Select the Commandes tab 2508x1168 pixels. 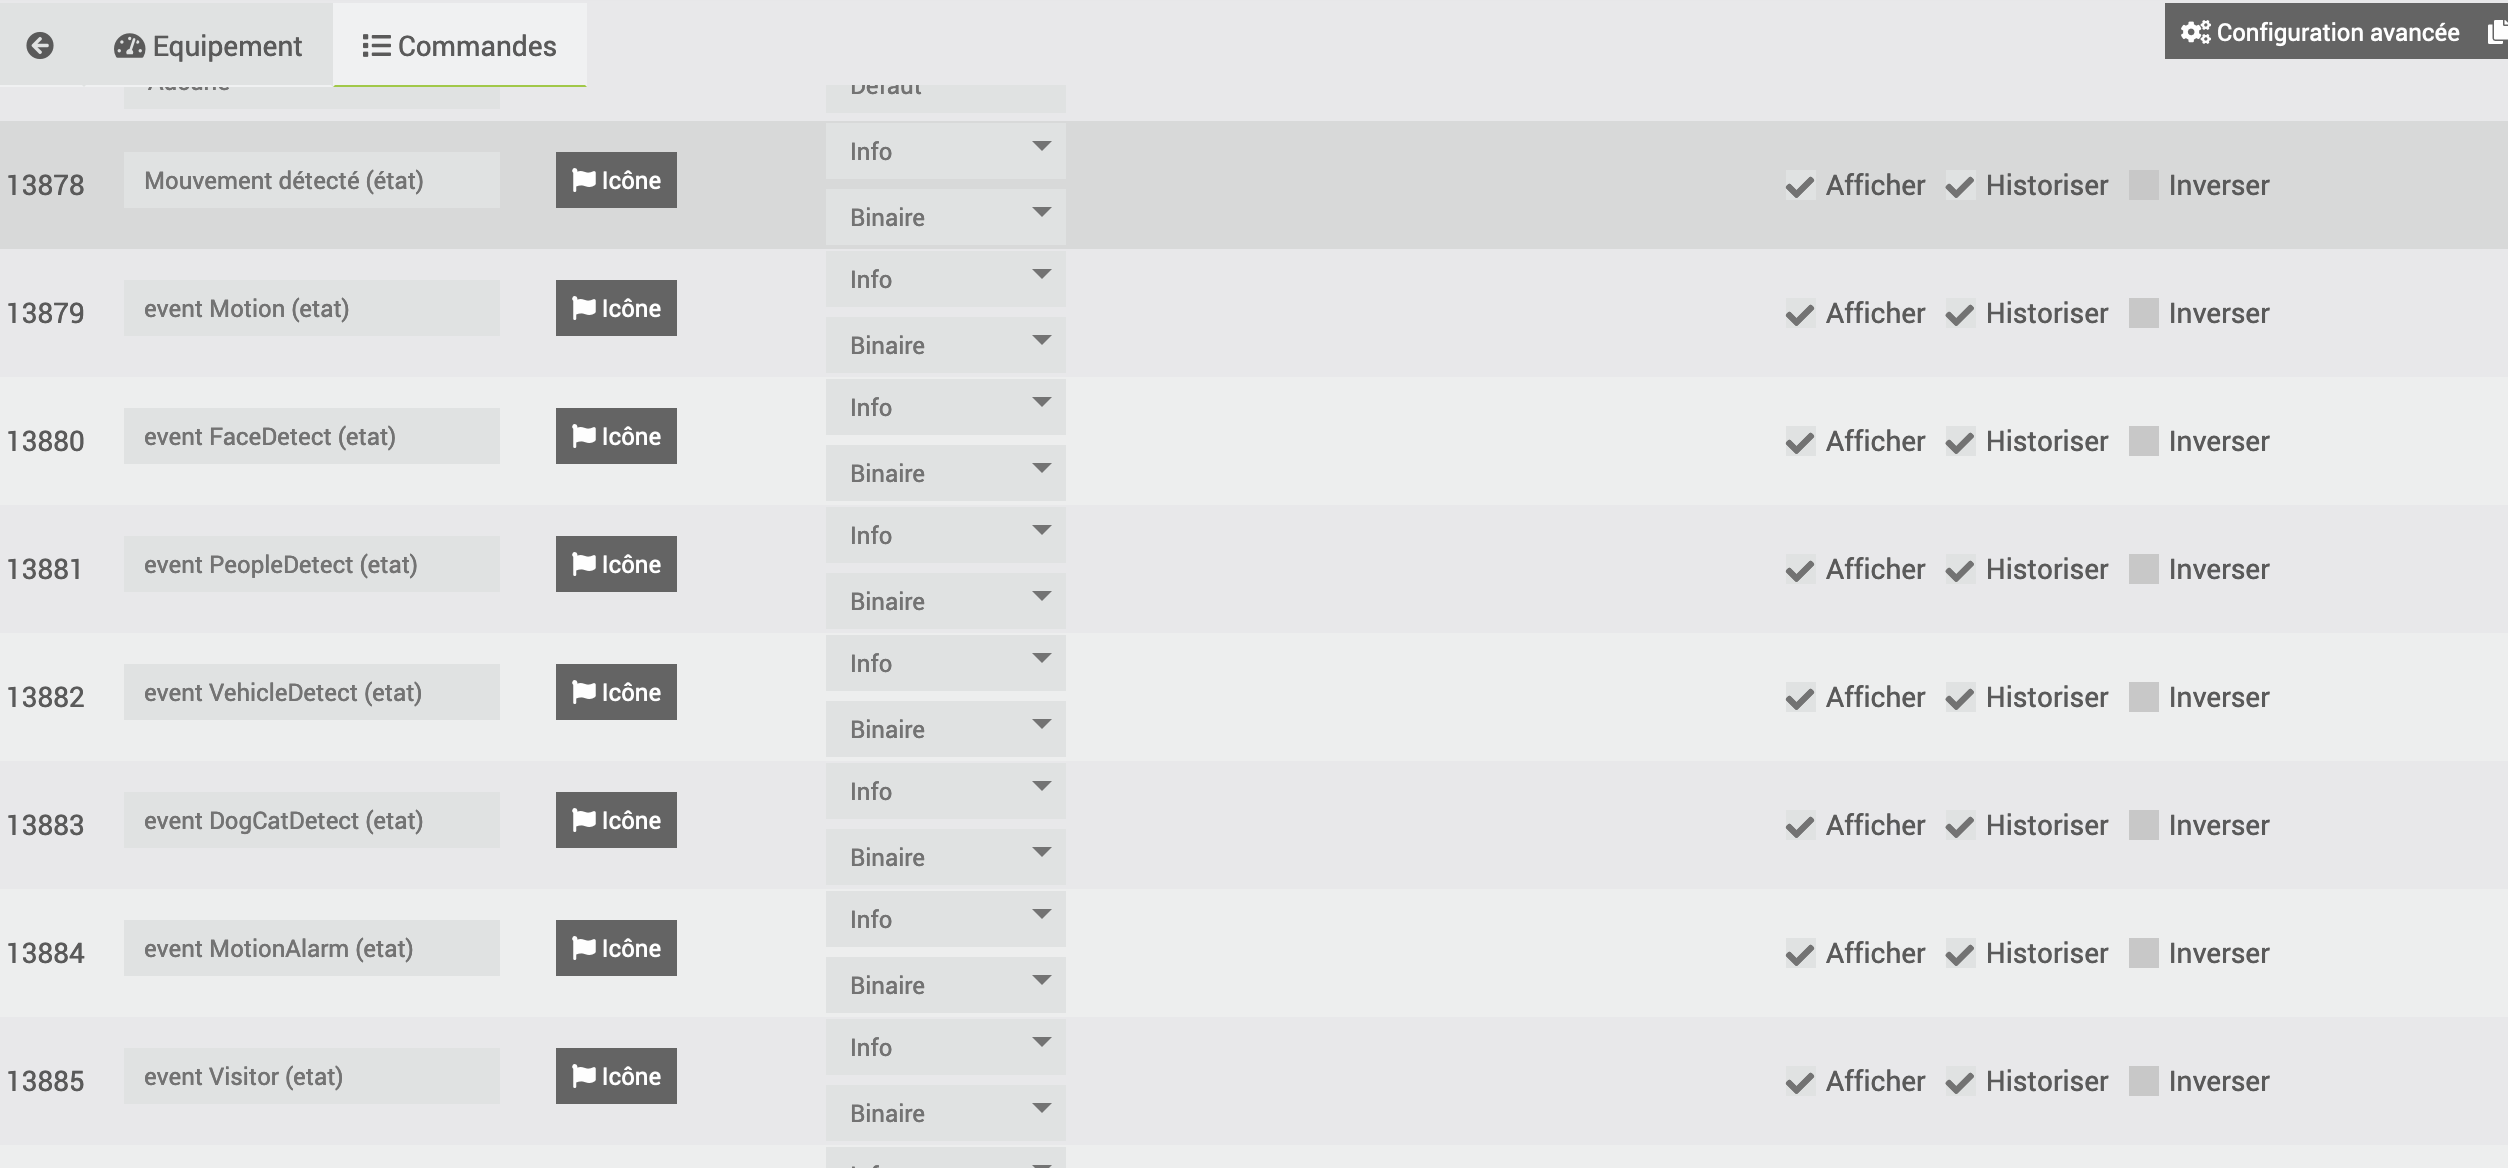point(460,46)
